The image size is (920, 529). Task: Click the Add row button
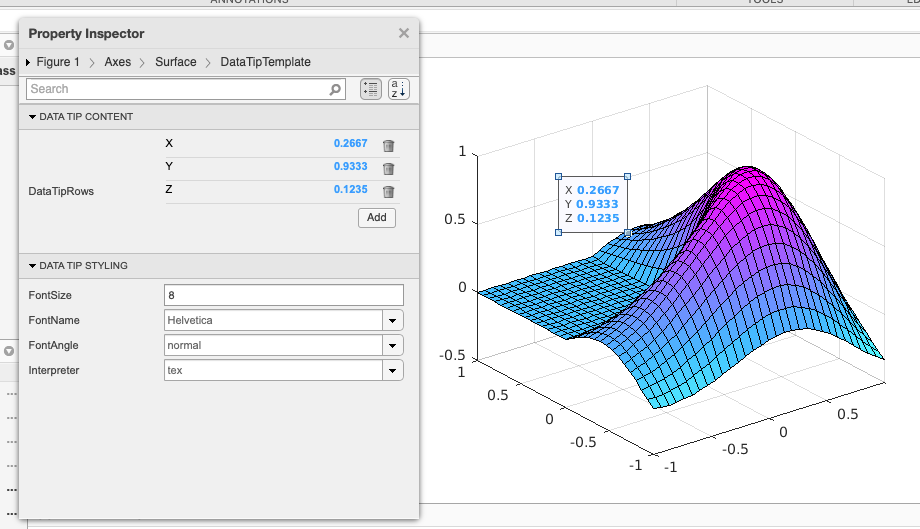tap(377, 218)
